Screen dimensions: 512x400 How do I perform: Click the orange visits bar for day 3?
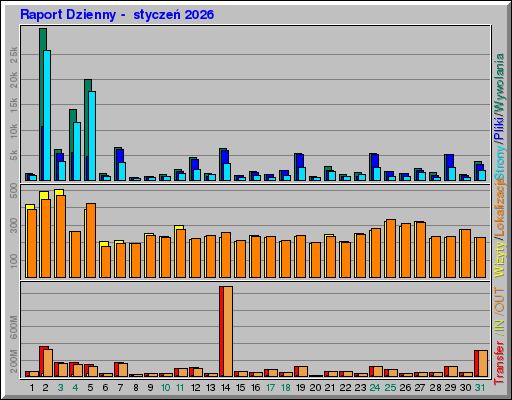point(61,236)
